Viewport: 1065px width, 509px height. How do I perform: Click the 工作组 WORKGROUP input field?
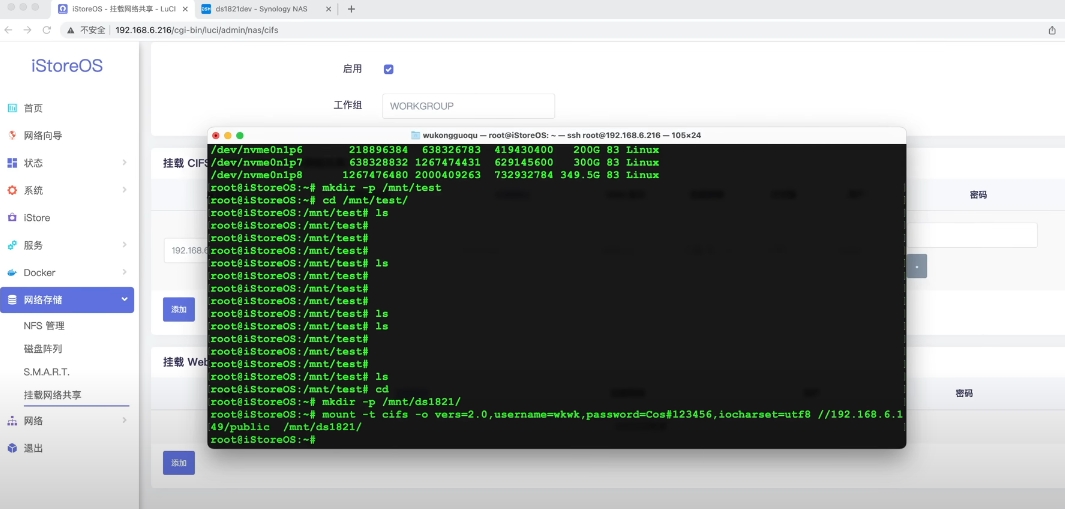469,106
